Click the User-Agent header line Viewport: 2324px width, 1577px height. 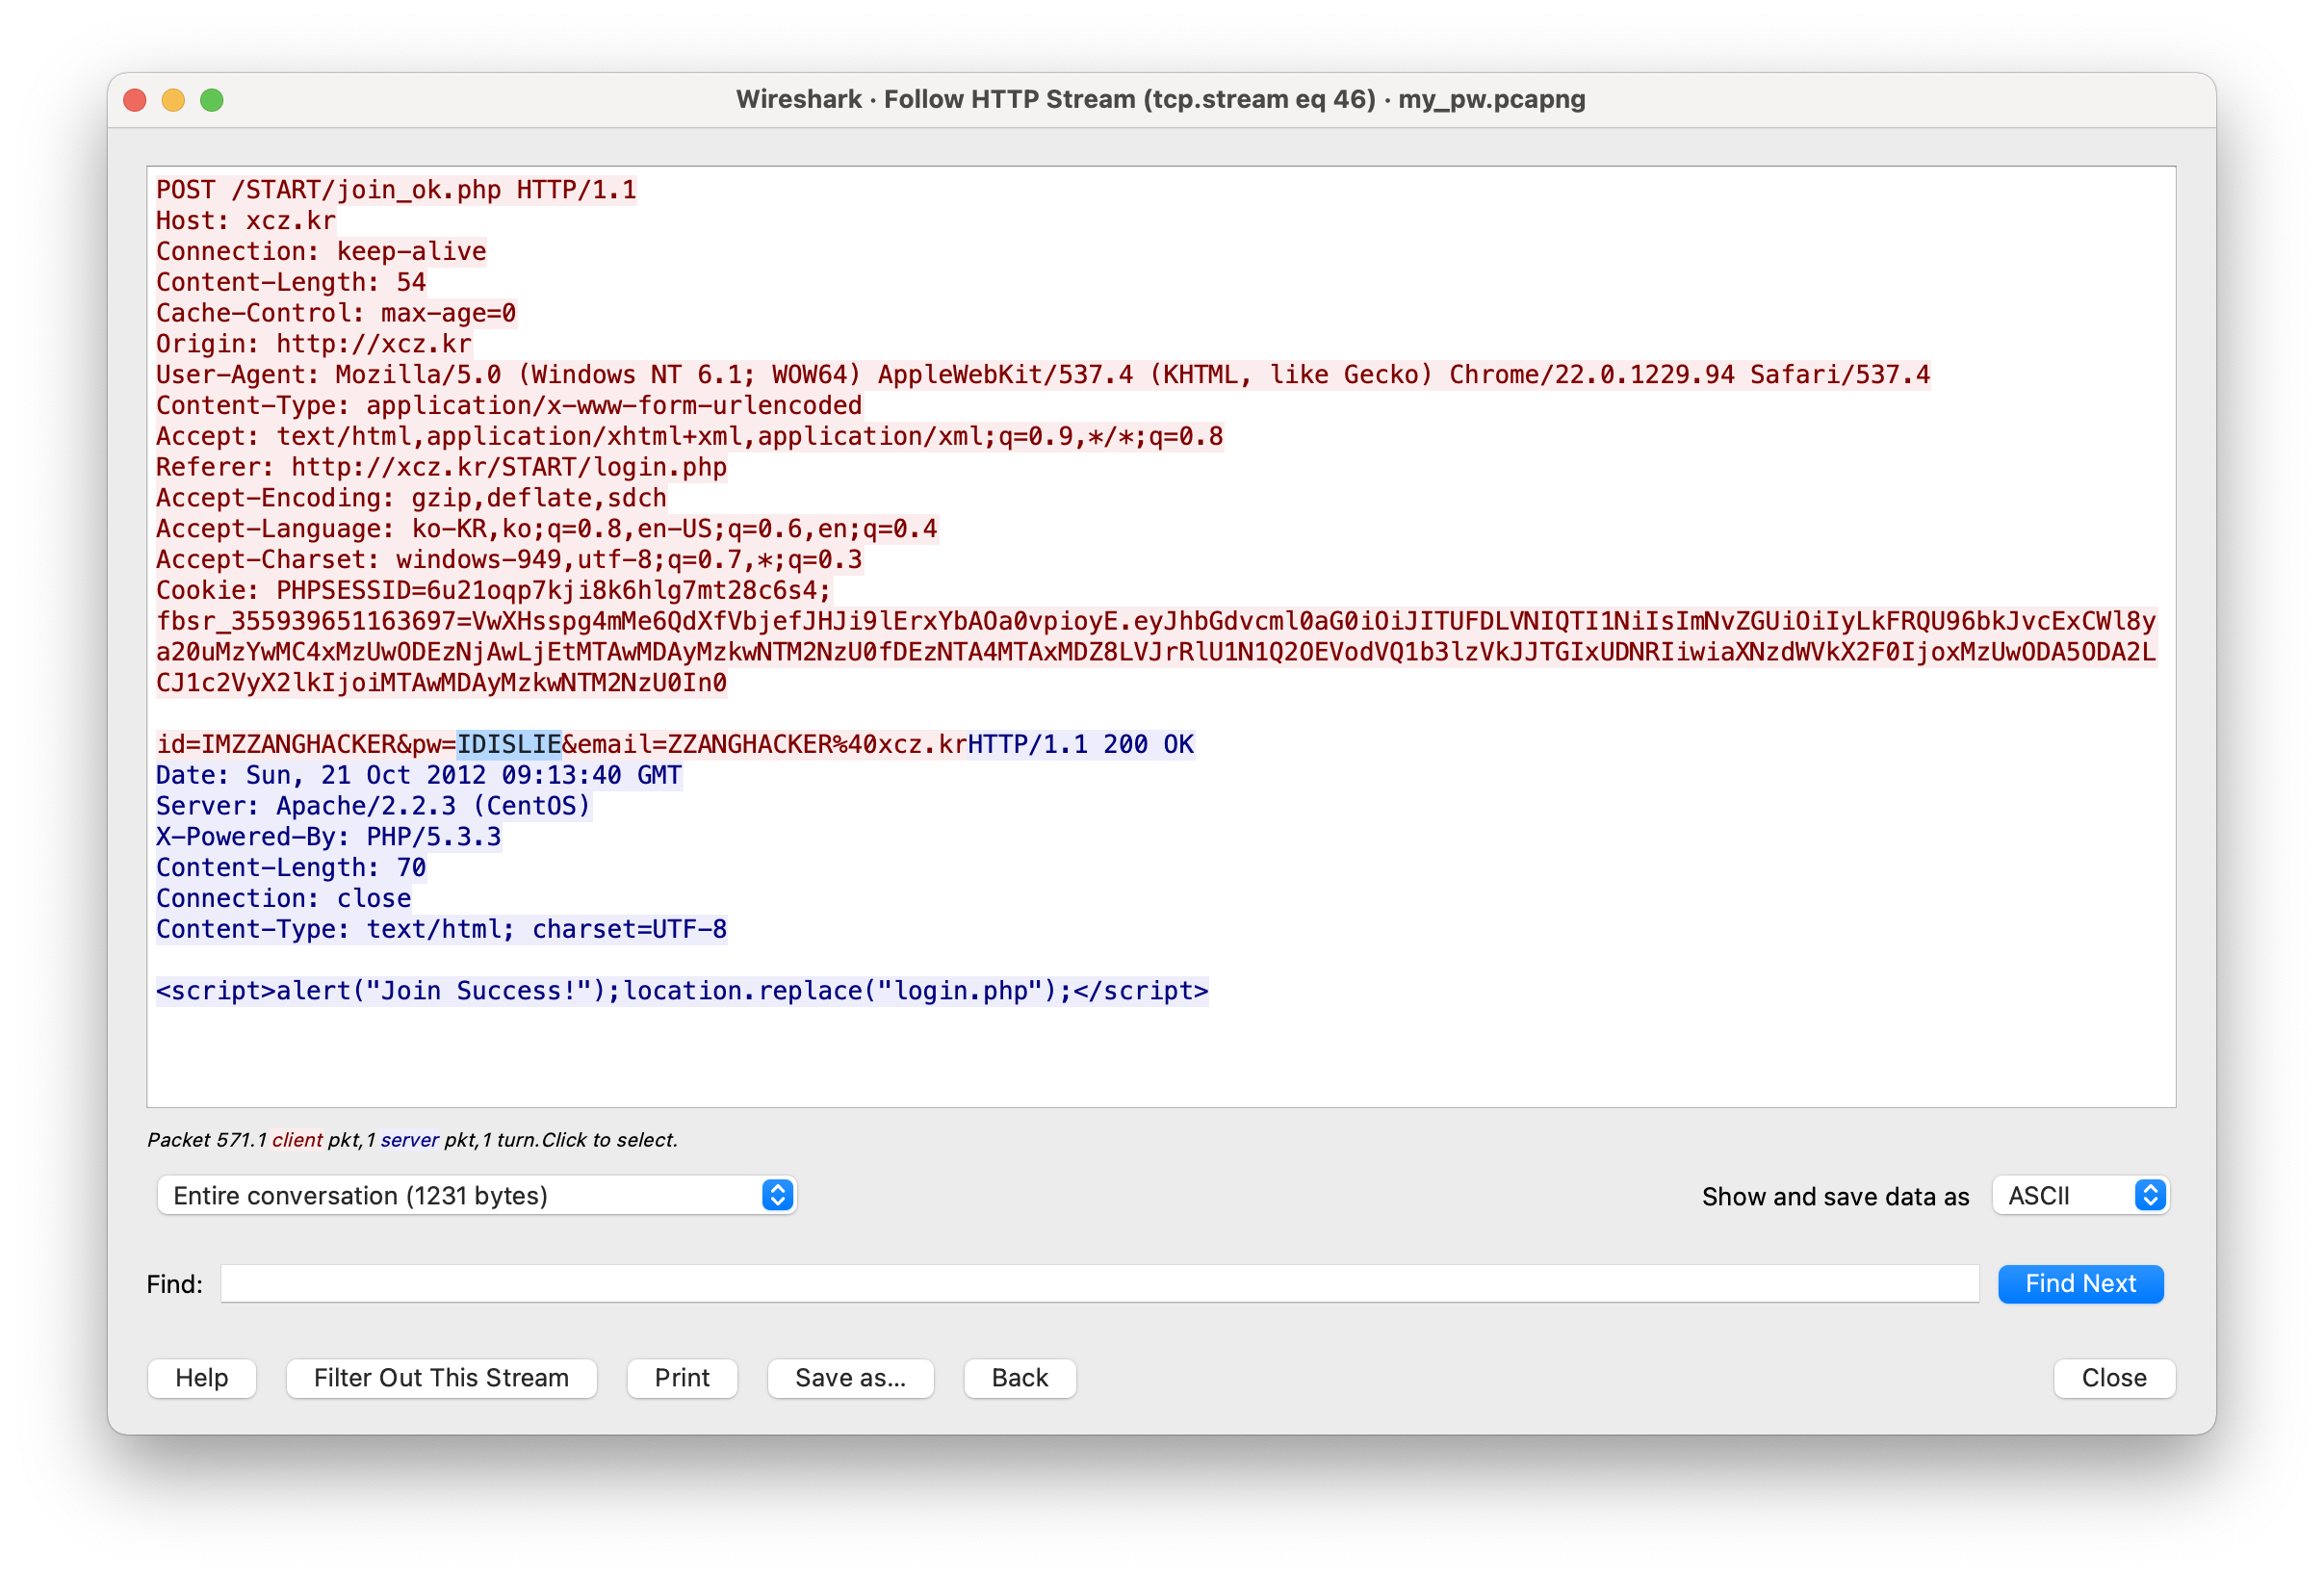[1042, 375]
